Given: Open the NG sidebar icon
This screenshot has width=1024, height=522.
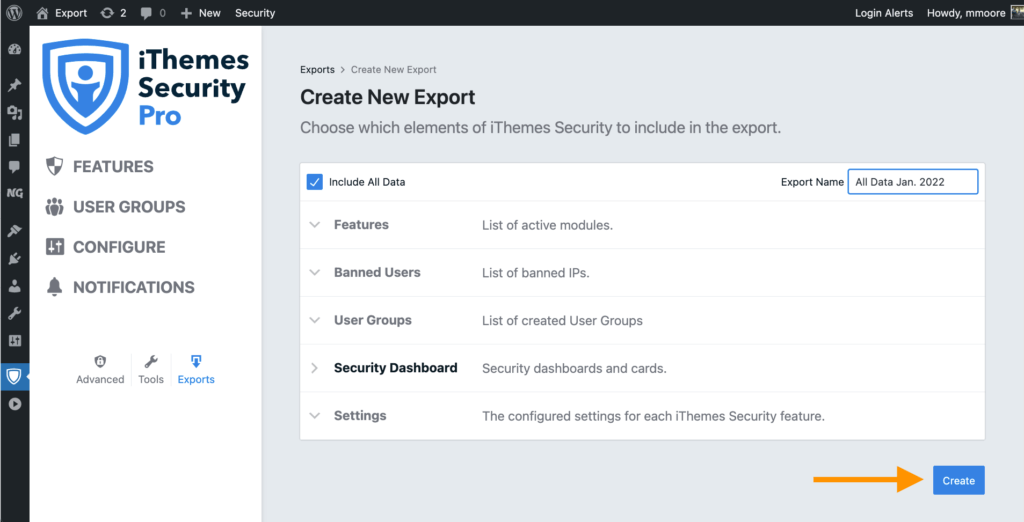Looking at the screenshot, I should click(14, 193).
